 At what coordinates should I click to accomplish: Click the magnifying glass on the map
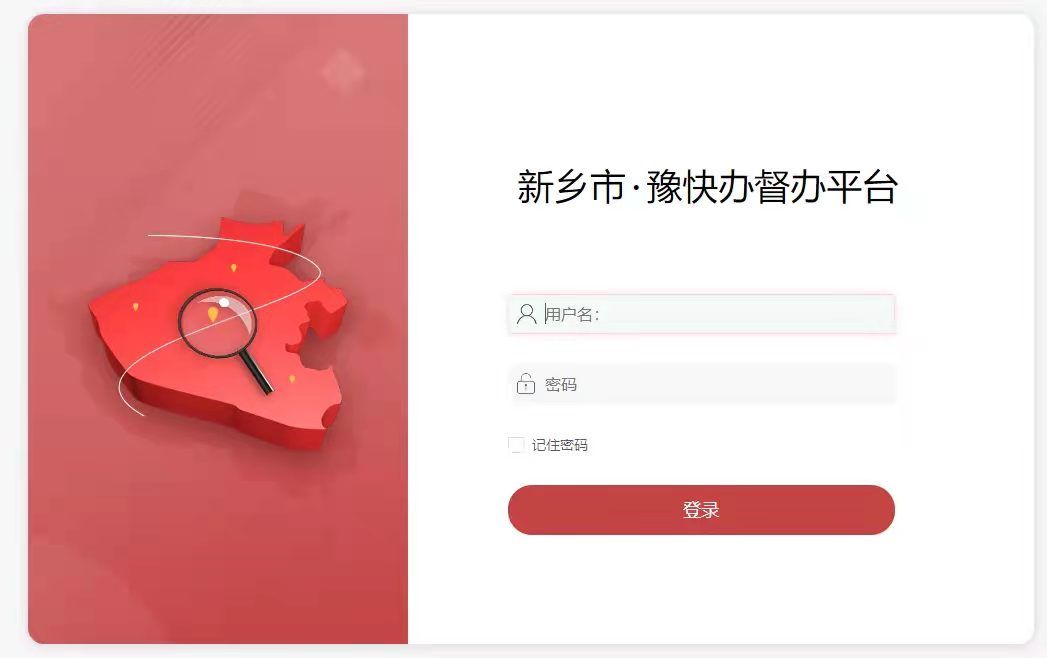[226, 339]
